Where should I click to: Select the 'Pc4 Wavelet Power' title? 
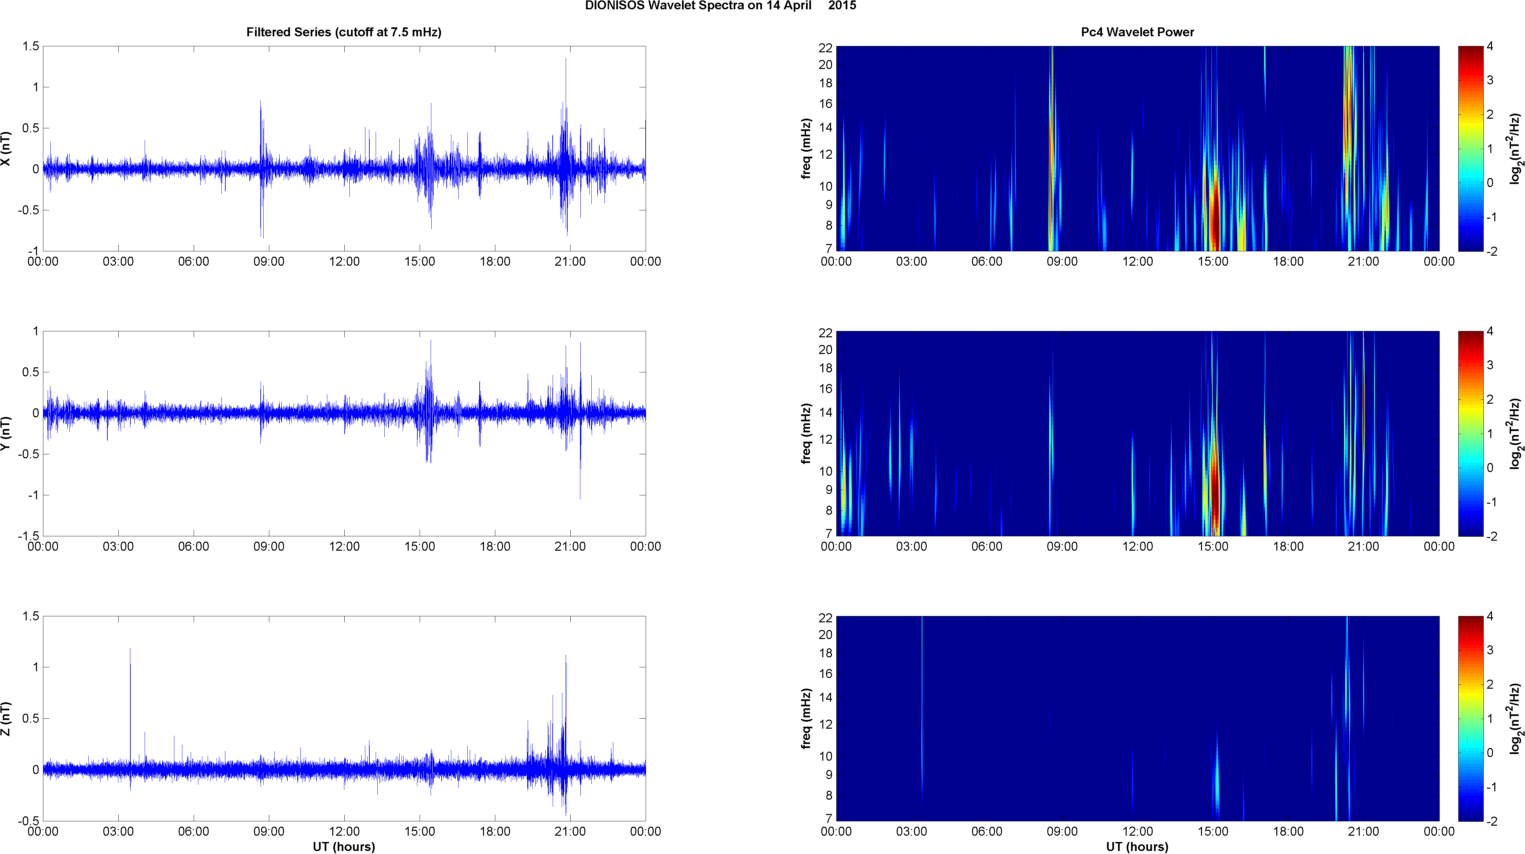click(1137, 32)
